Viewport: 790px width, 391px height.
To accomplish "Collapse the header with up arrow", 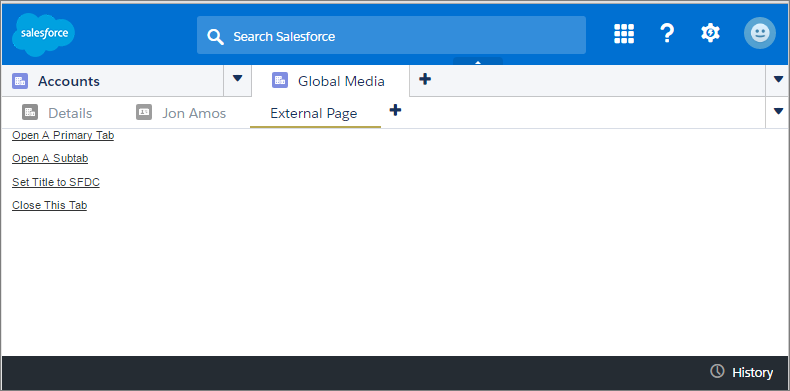I will (478, 61).
